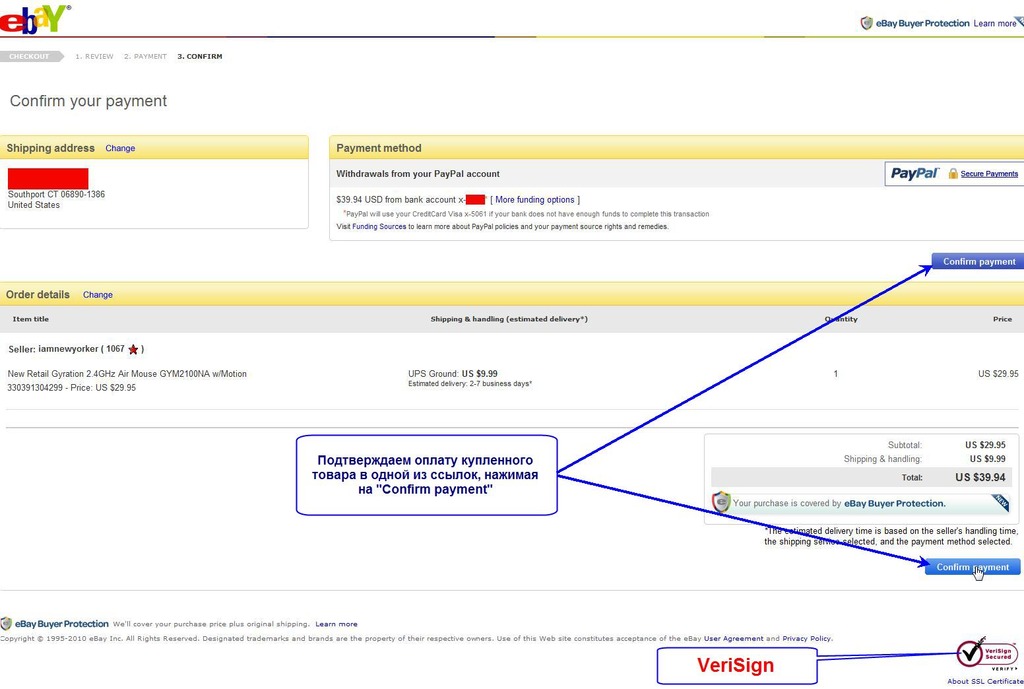Open the Privacy Policy link
The width and height of the screenshot is (1024, 689).
coord(807,639)
